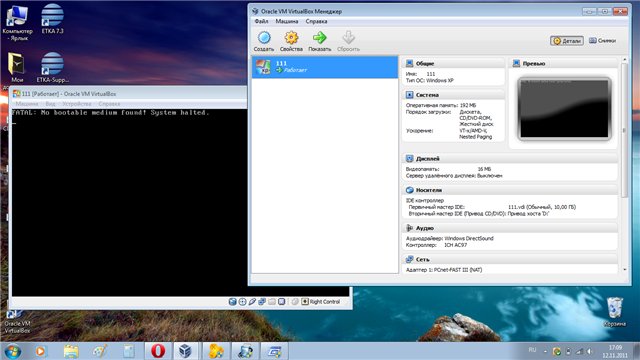Toggle the Детали view button

567,41
